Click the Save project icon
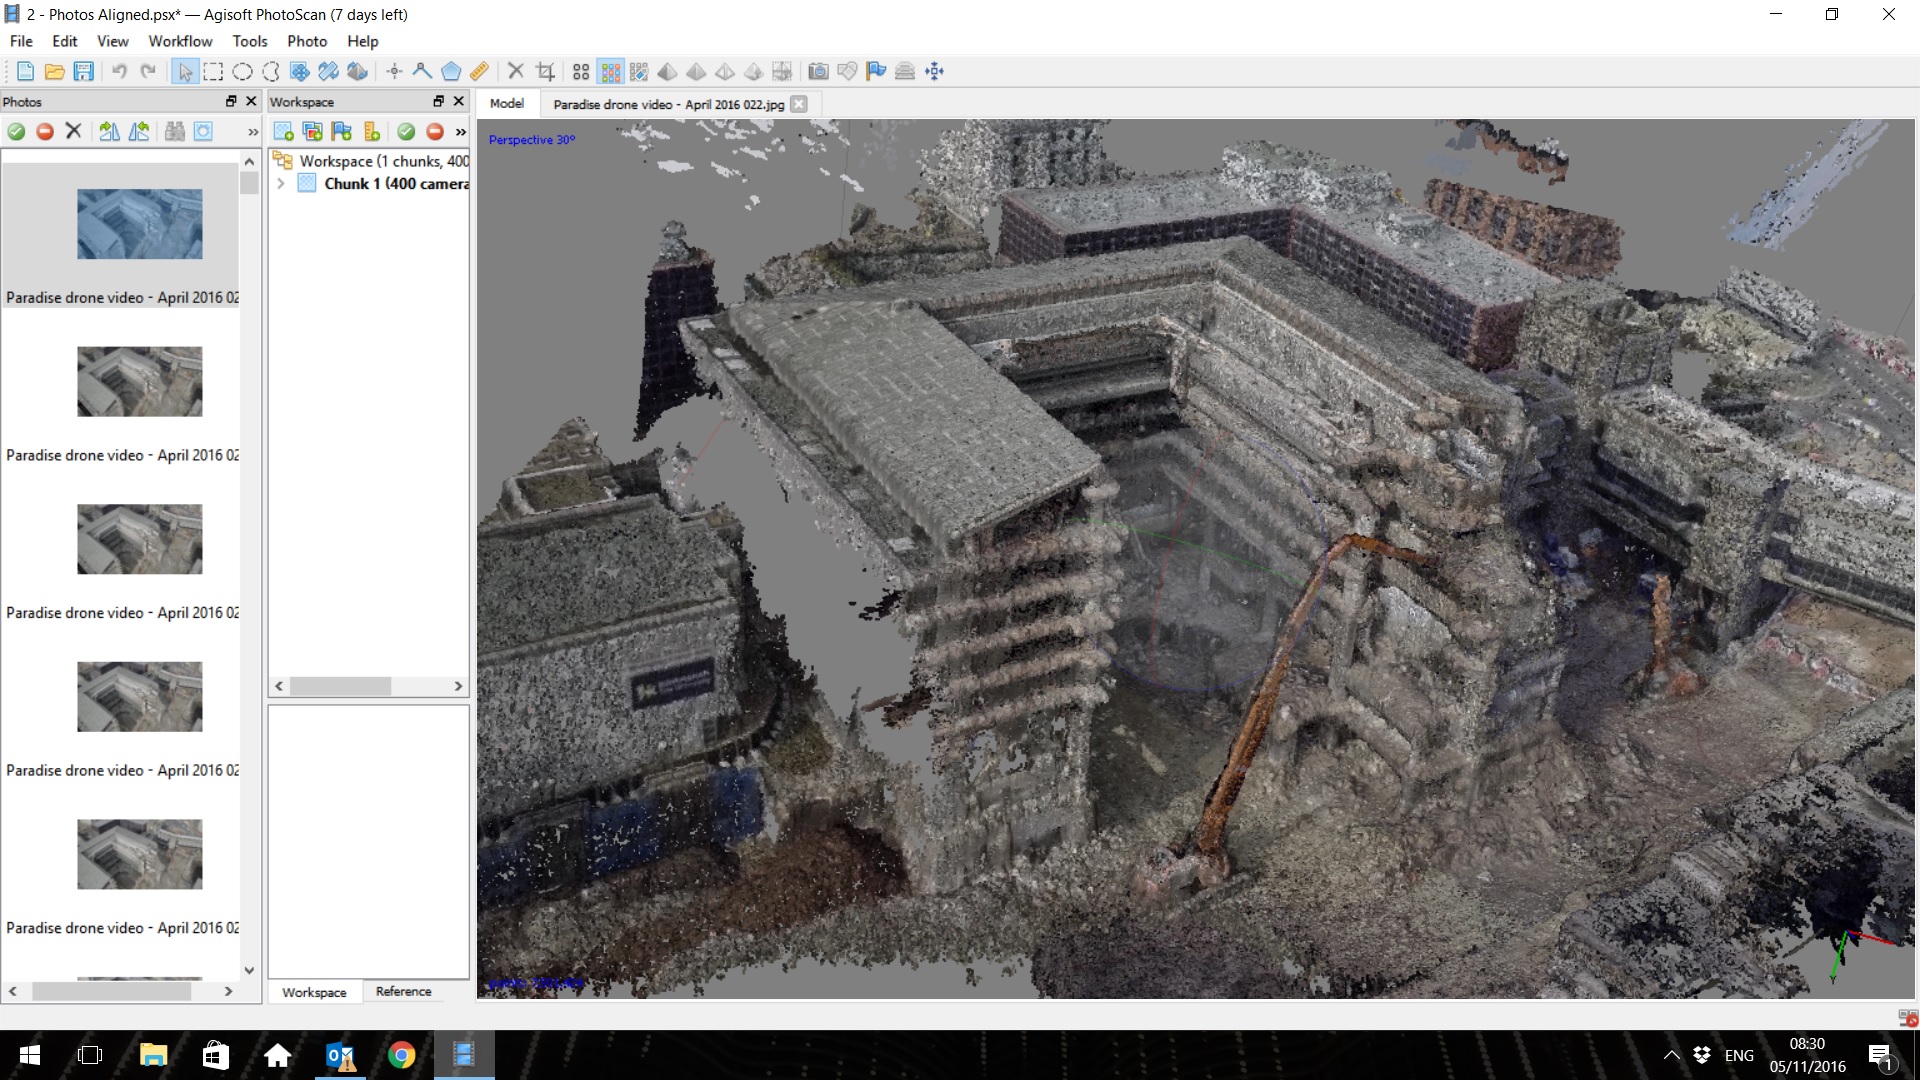 (x=84, y=71)
